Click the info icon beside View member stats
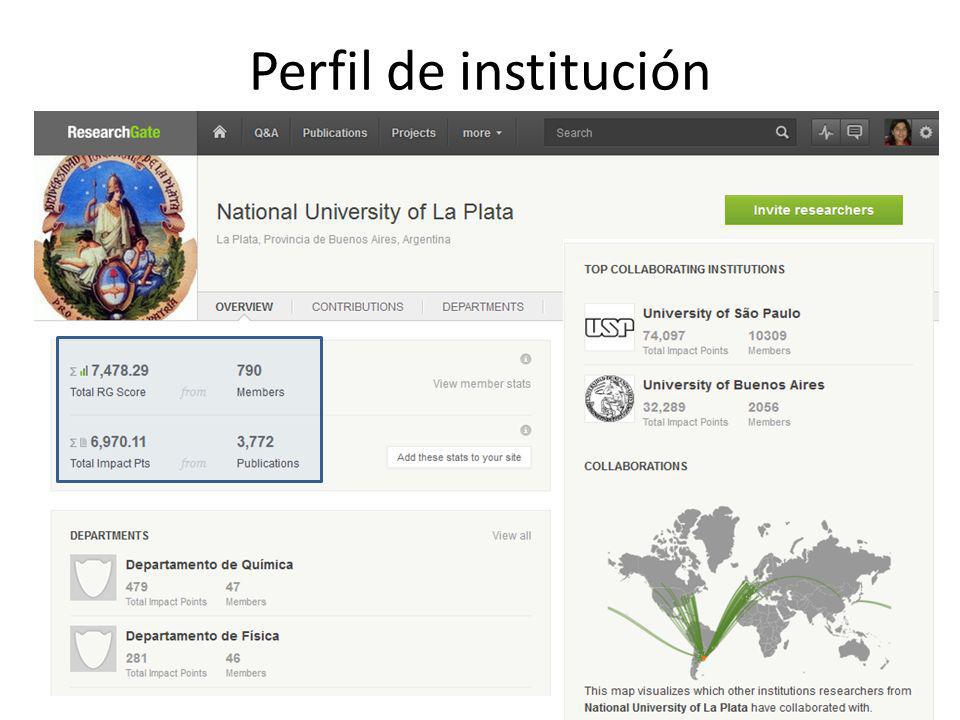 tap(525, 359)
